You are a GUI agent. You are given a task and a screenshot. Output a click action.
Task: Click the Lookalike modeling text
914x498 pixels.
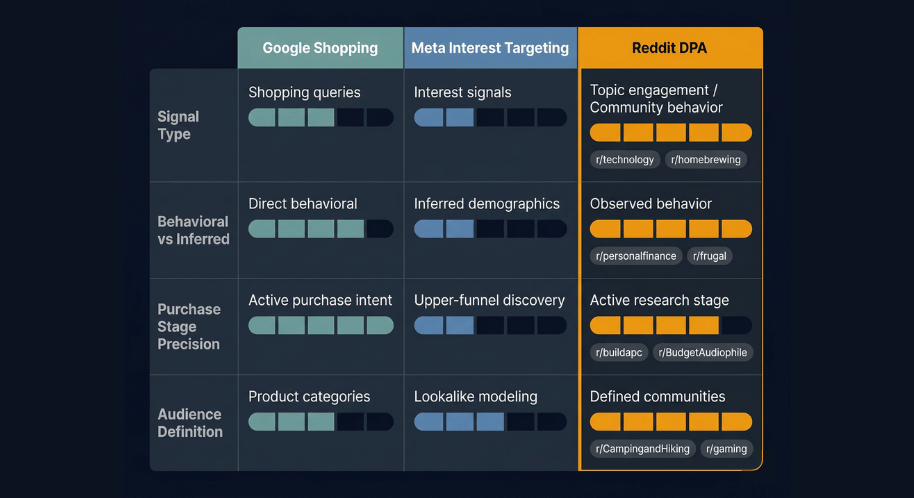click(476, 397)
